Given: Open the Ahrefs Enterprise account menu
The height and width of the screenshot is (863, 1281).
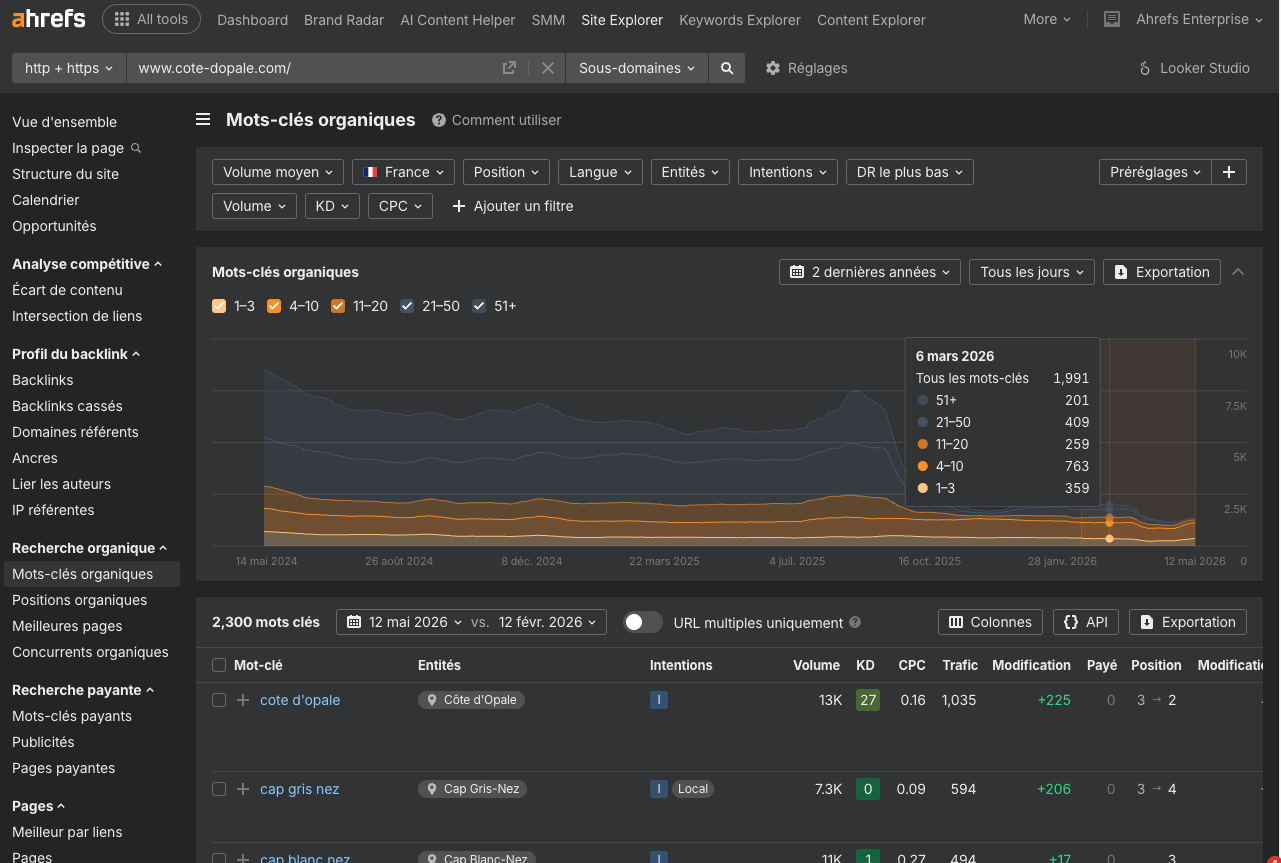Looking at the screenshot, I should pyautogui.click(x=1198, y=19).
